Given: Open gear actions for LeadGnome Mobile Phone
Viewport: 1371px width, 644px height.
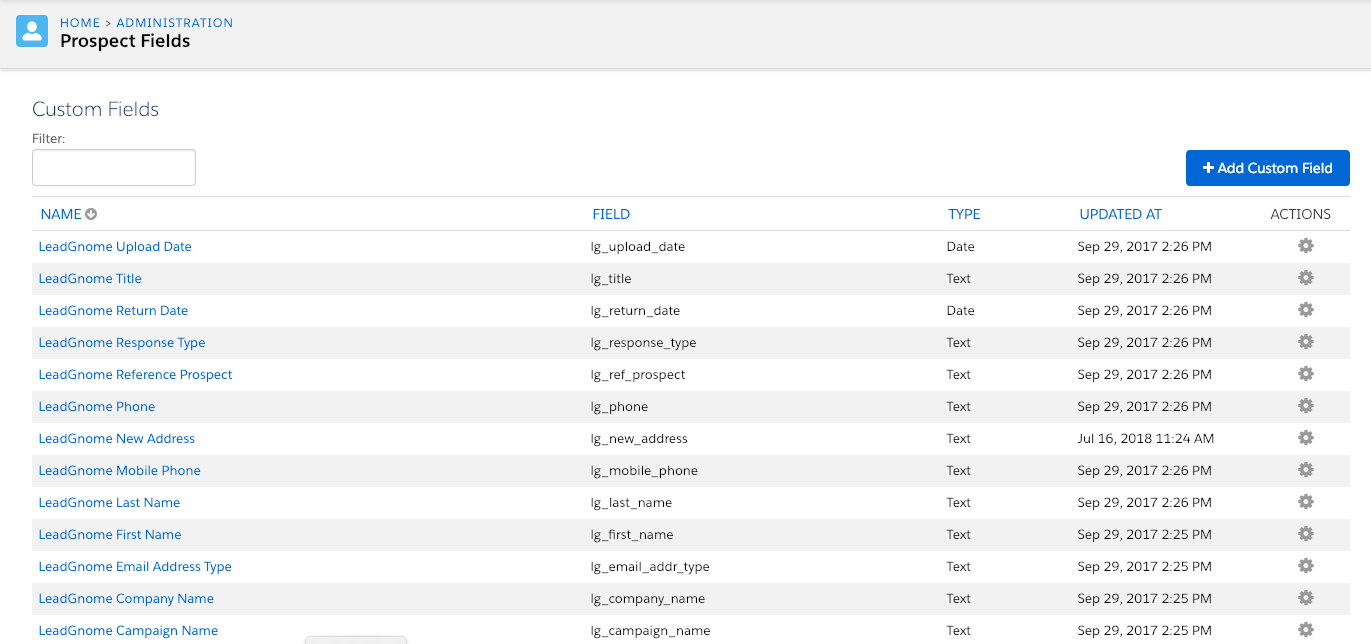Looking at the screenshot, I should coord(1305,470).
